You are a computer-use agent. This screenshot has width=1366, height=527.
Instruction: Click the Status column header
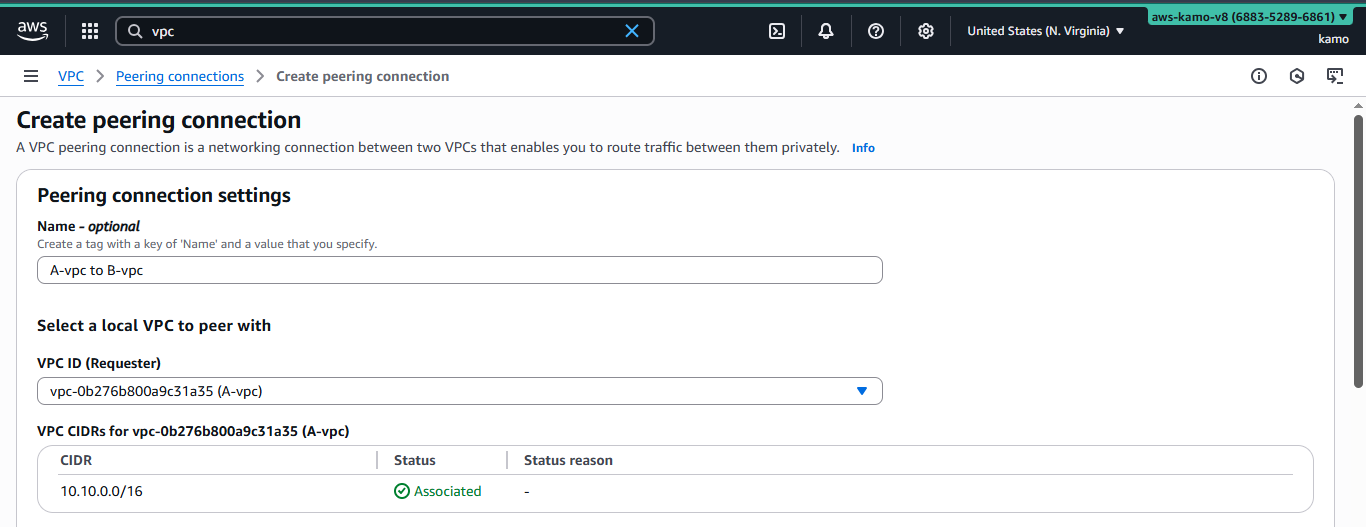(415, 460)
